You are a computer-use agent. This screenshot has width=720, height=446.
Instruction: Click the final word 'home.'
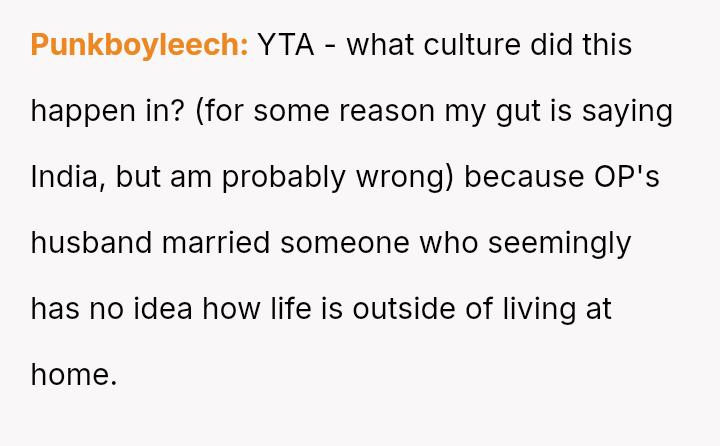pyautogui.click(x=74, y=374)
